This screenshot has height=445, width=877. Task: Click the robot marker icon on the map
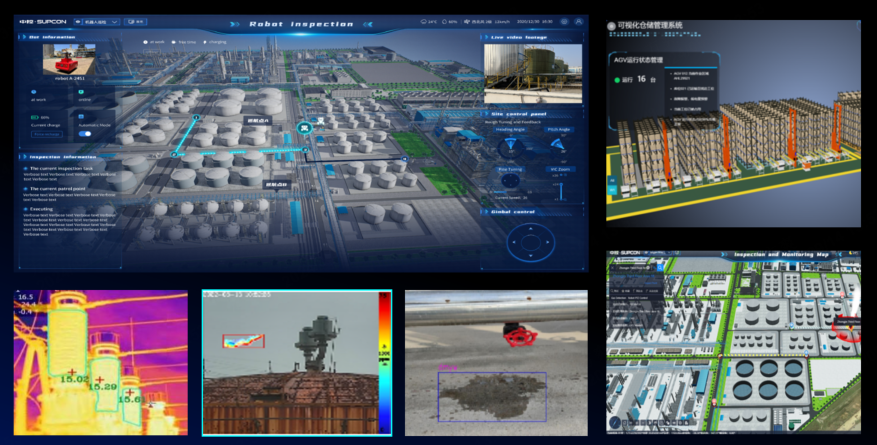303,127
